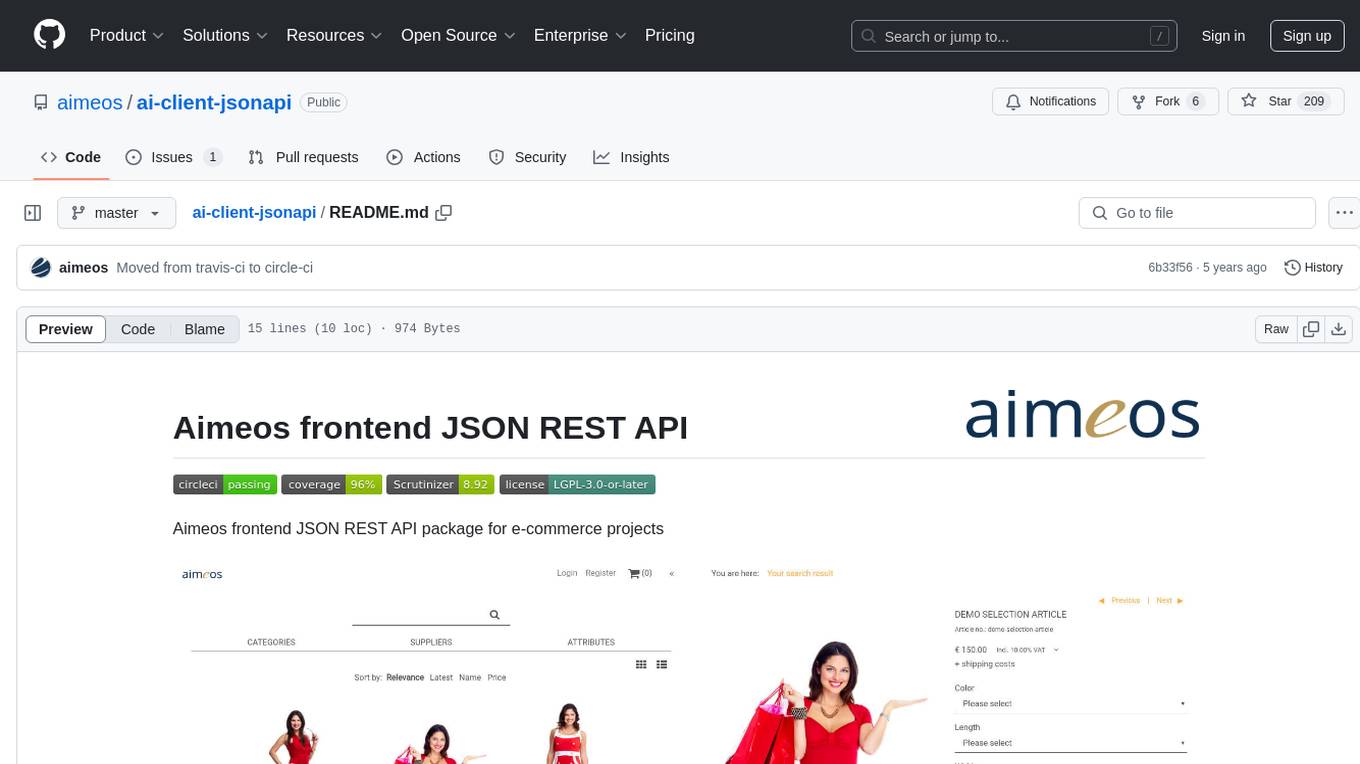This screenshot has width=1360, height=764.
Task: Expand the Enterprise menu
Action: pyautogui.click(x=580, y=35)
